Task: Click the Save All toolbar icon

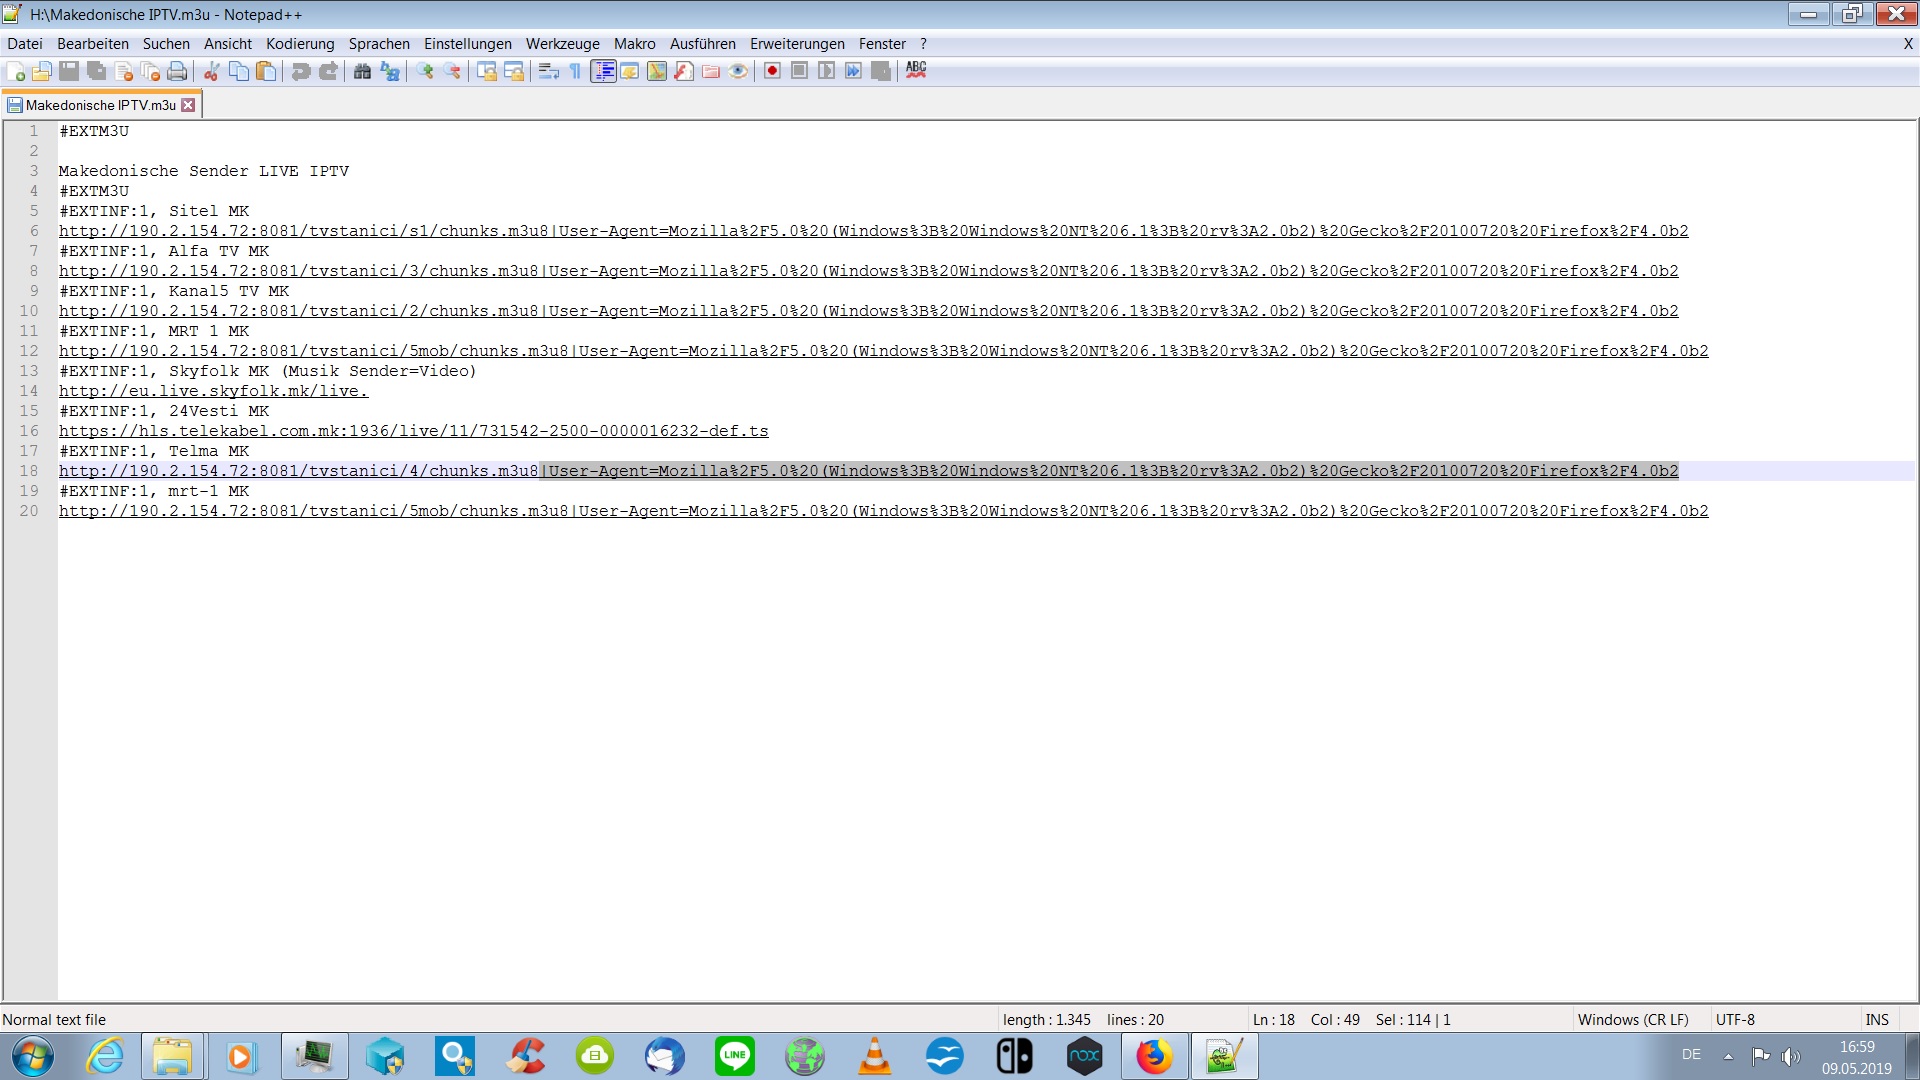Action: point(96,71)
